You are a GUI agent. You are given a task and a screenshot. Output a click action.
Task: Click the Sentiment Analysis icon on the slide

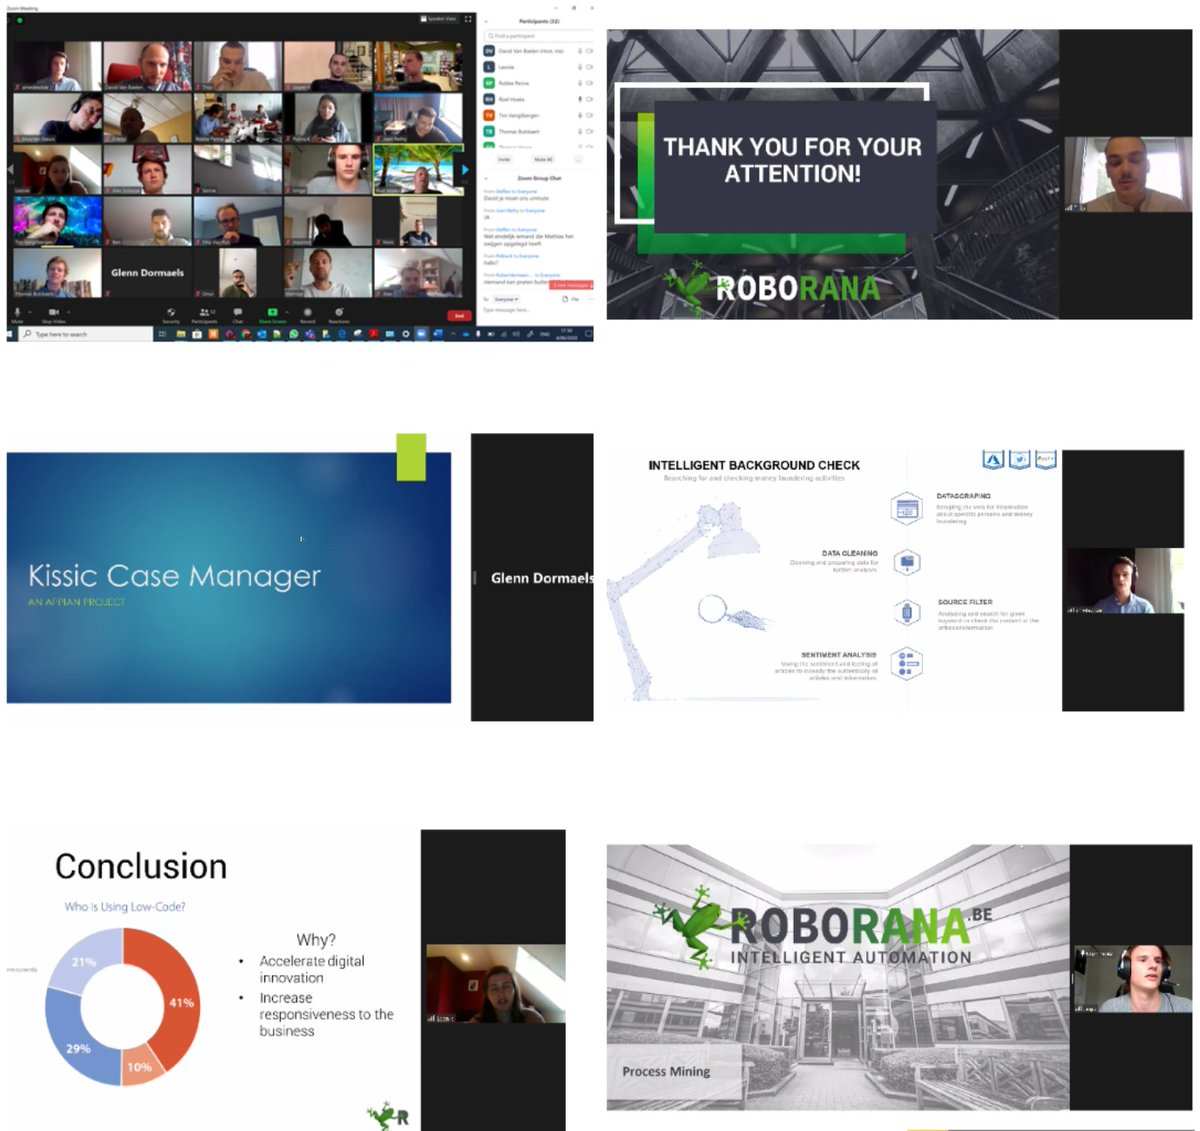point(906,664)
